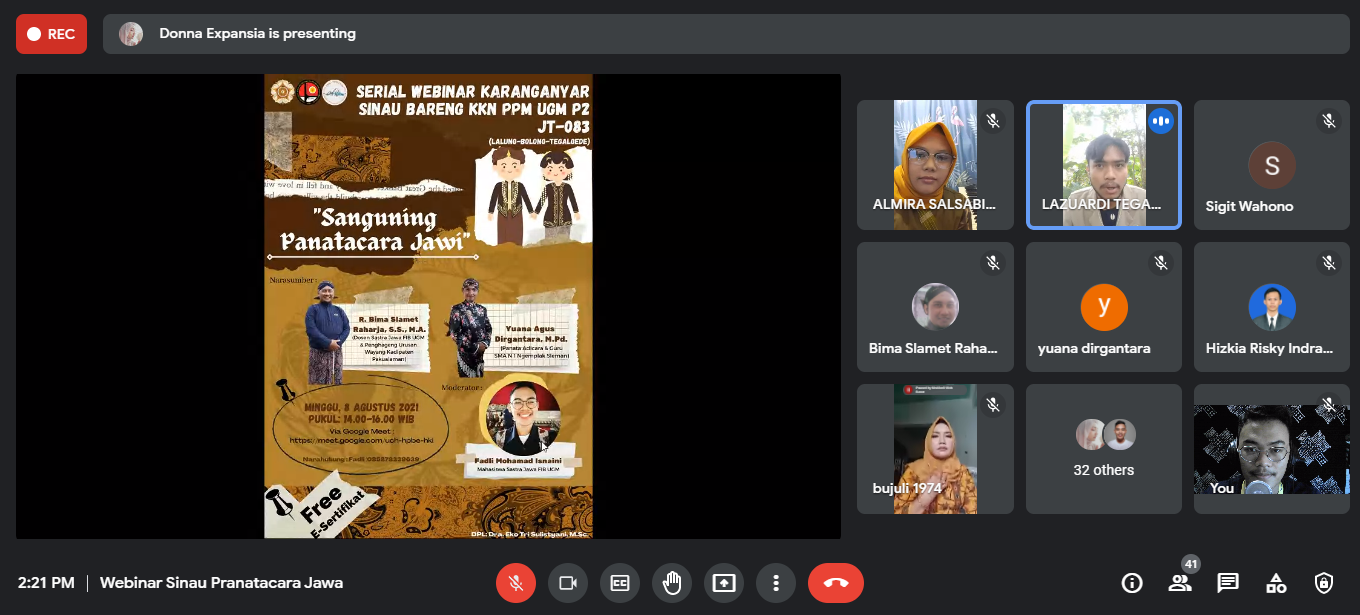Open the more options menu
1360x615 pixels.
776,582
